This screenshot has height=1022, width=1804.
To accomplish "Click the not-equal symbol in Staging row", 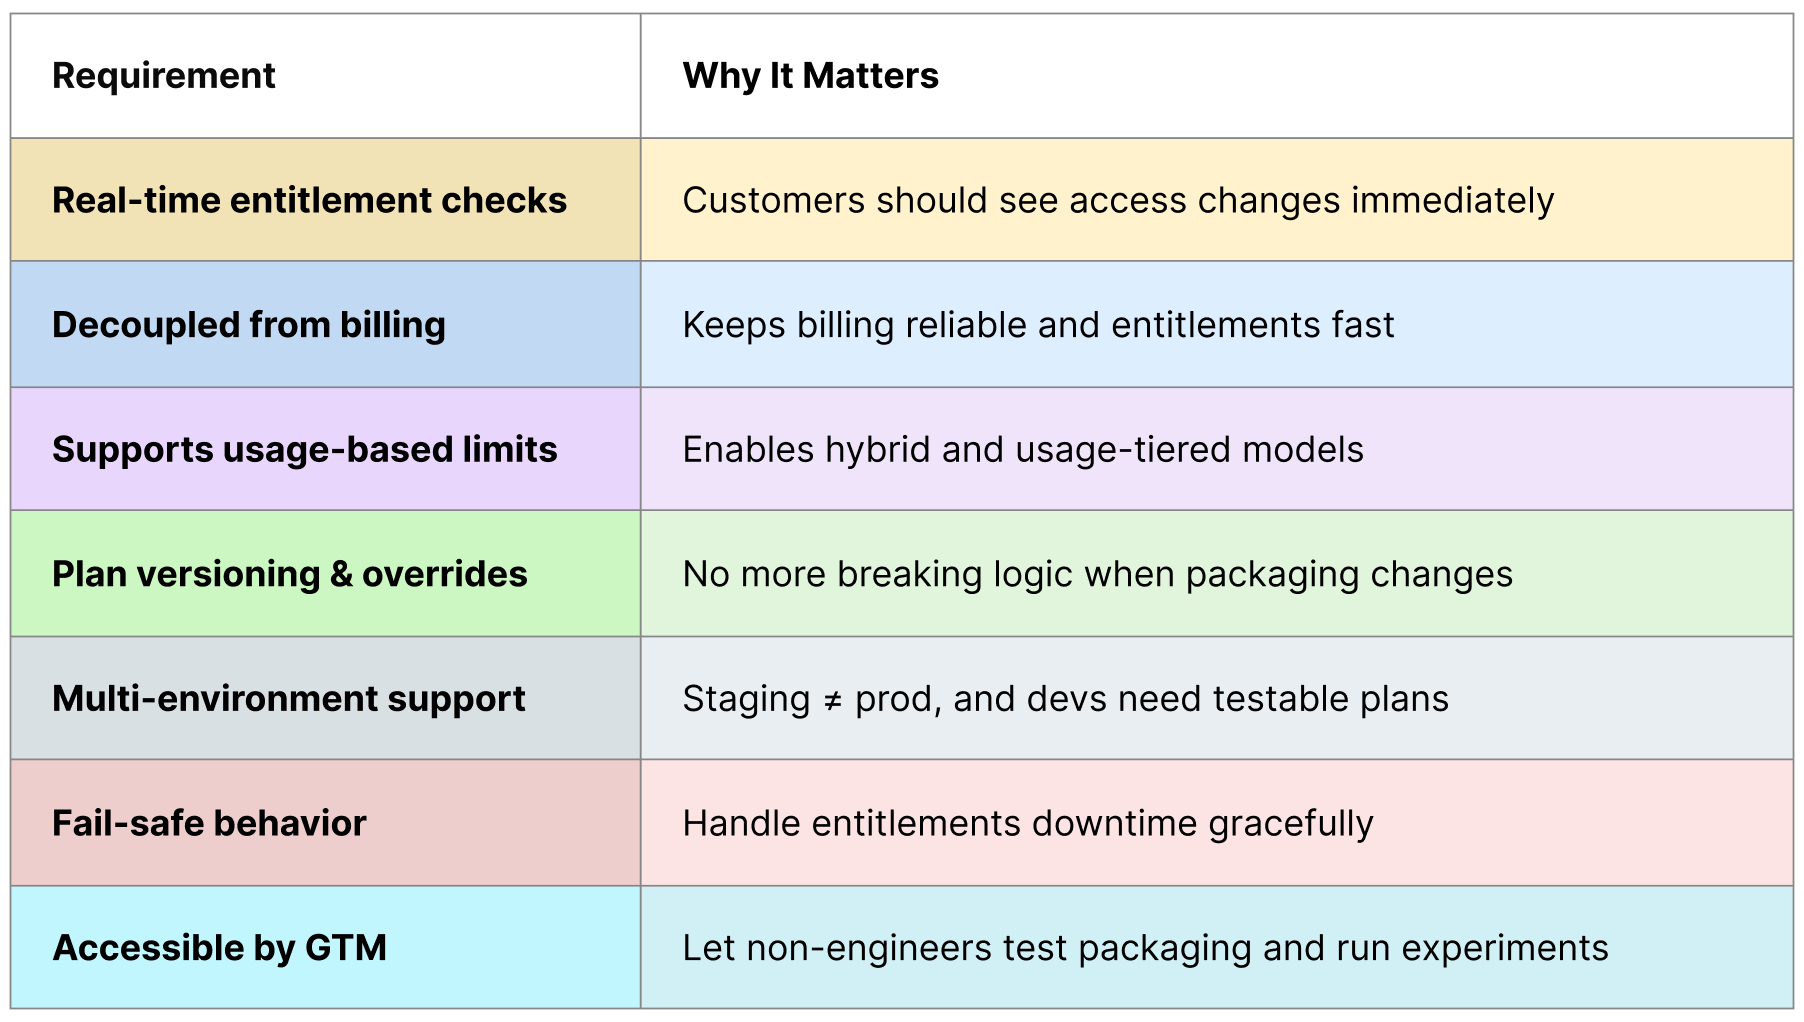I will 832,701.
